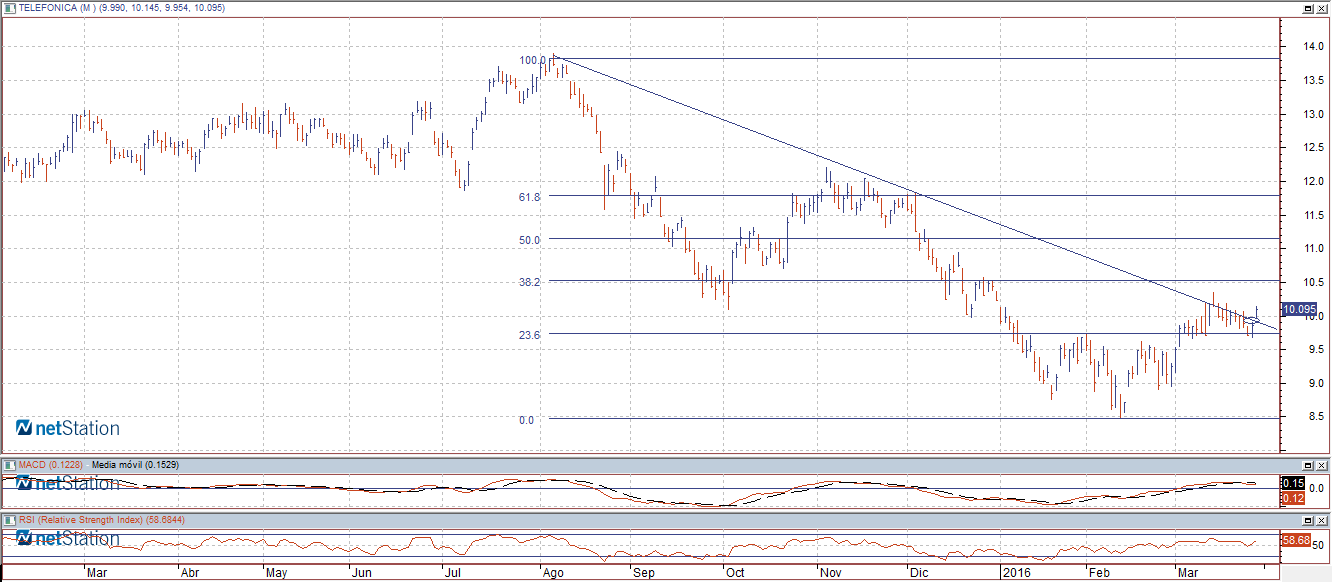Click the RSI panel's indicator icon
1332x582 pixels.
coord(9,521)
